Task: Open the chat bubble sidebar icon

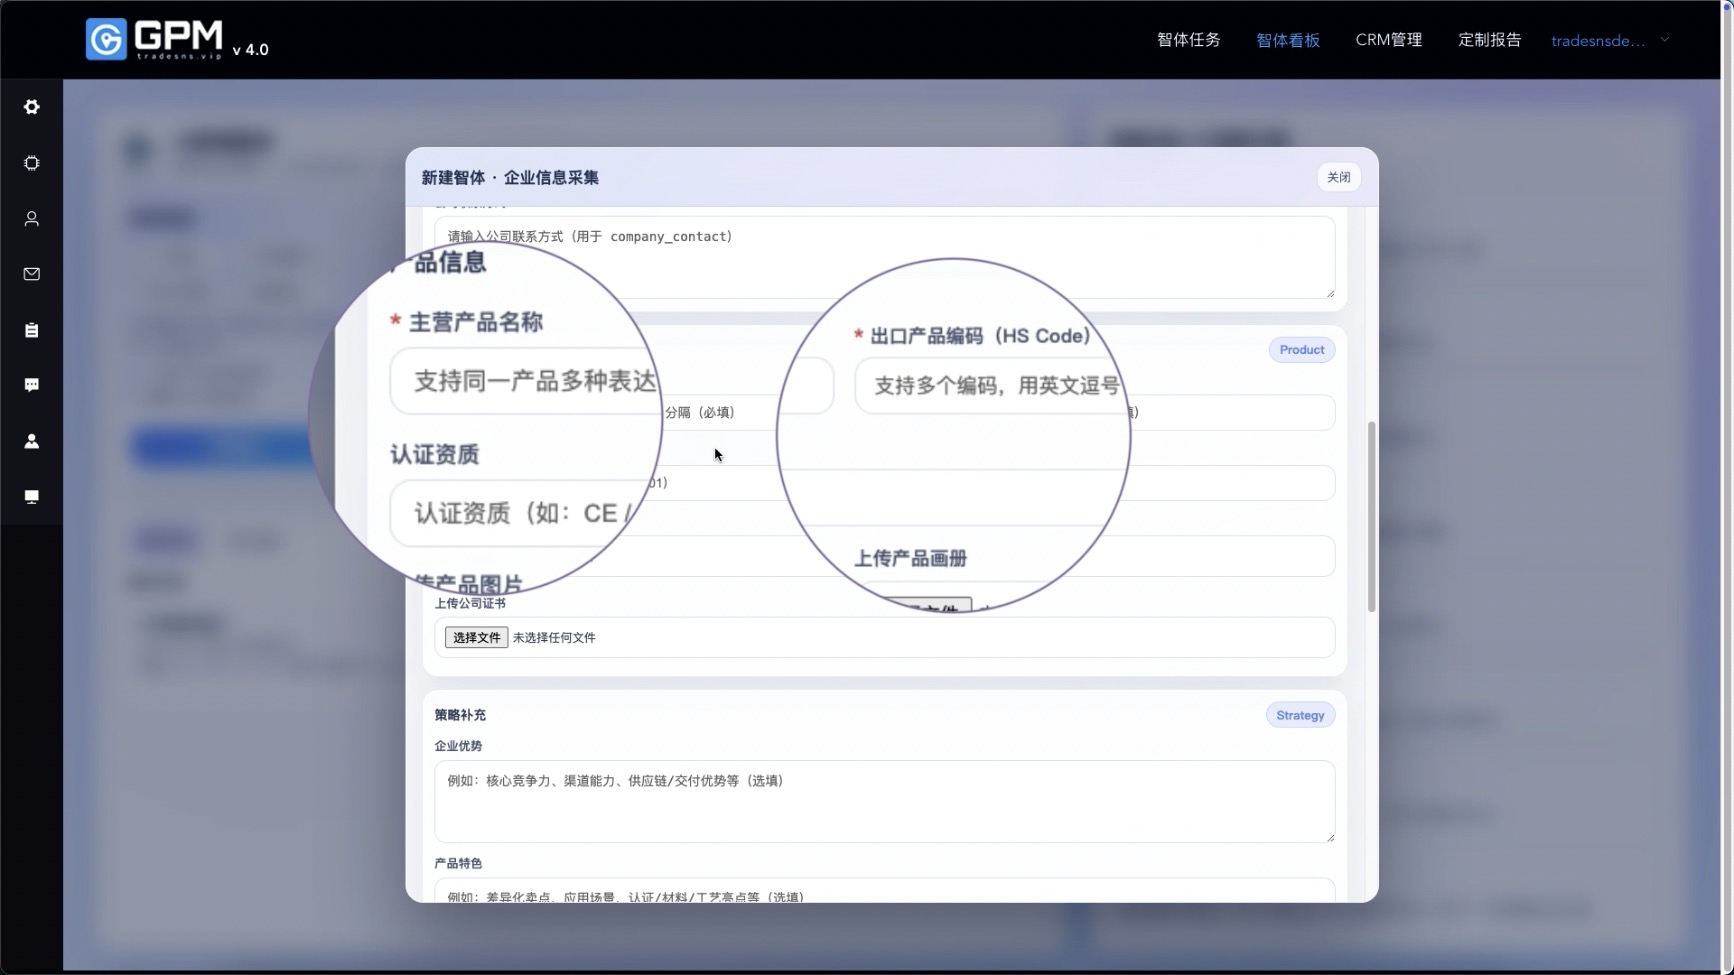Action: coord(32,385)
